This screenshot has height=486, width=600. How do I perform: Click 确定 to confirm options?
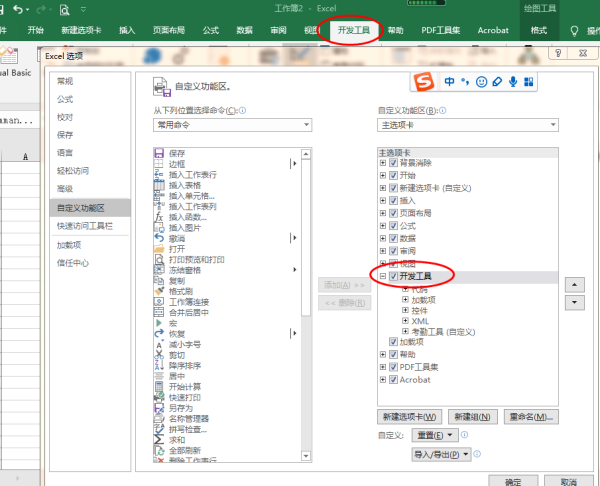click(x=513, y=481)
